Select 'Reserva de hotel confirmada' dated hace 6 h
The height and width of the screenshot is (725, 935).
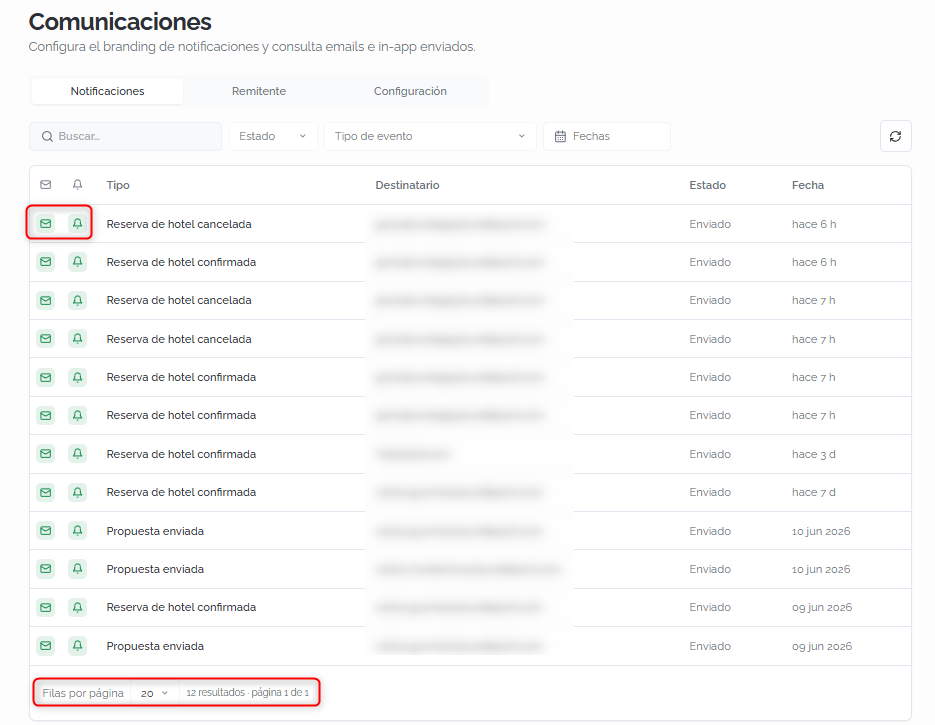(x=181, y=262)
